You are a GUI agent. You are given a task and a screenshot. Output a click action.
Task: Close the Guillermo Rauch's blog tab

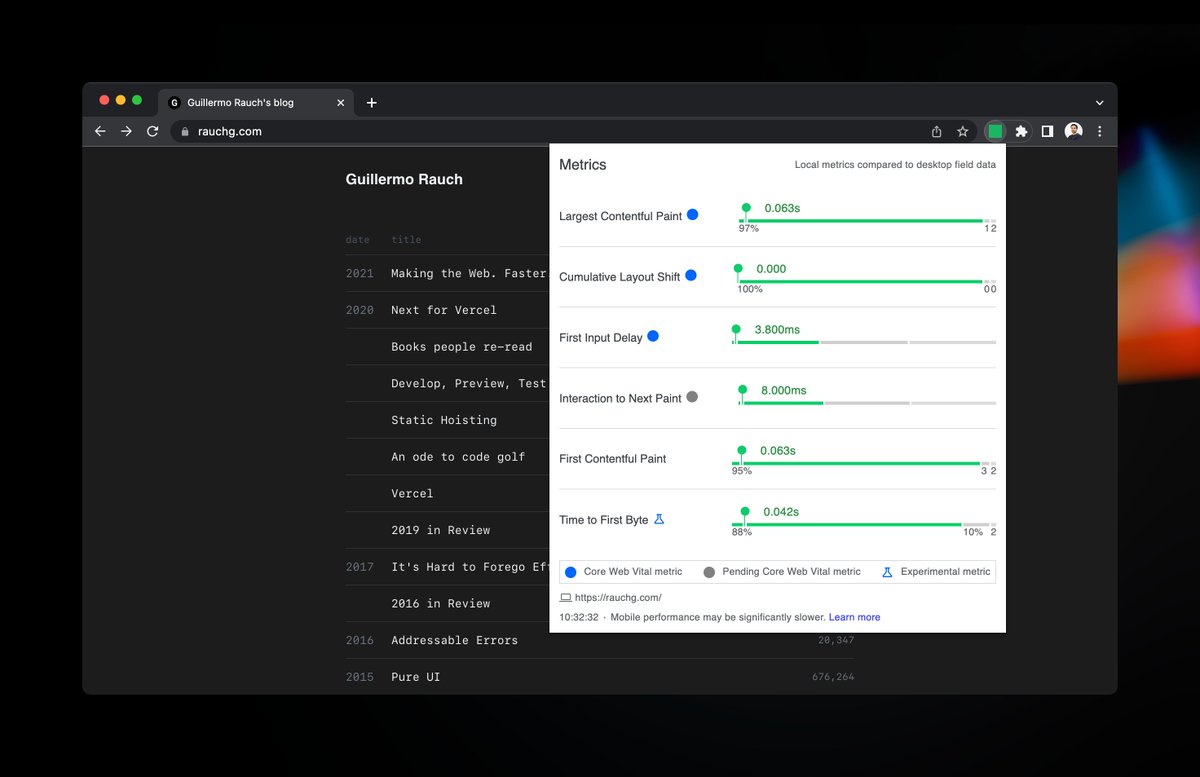coord(340,102)
